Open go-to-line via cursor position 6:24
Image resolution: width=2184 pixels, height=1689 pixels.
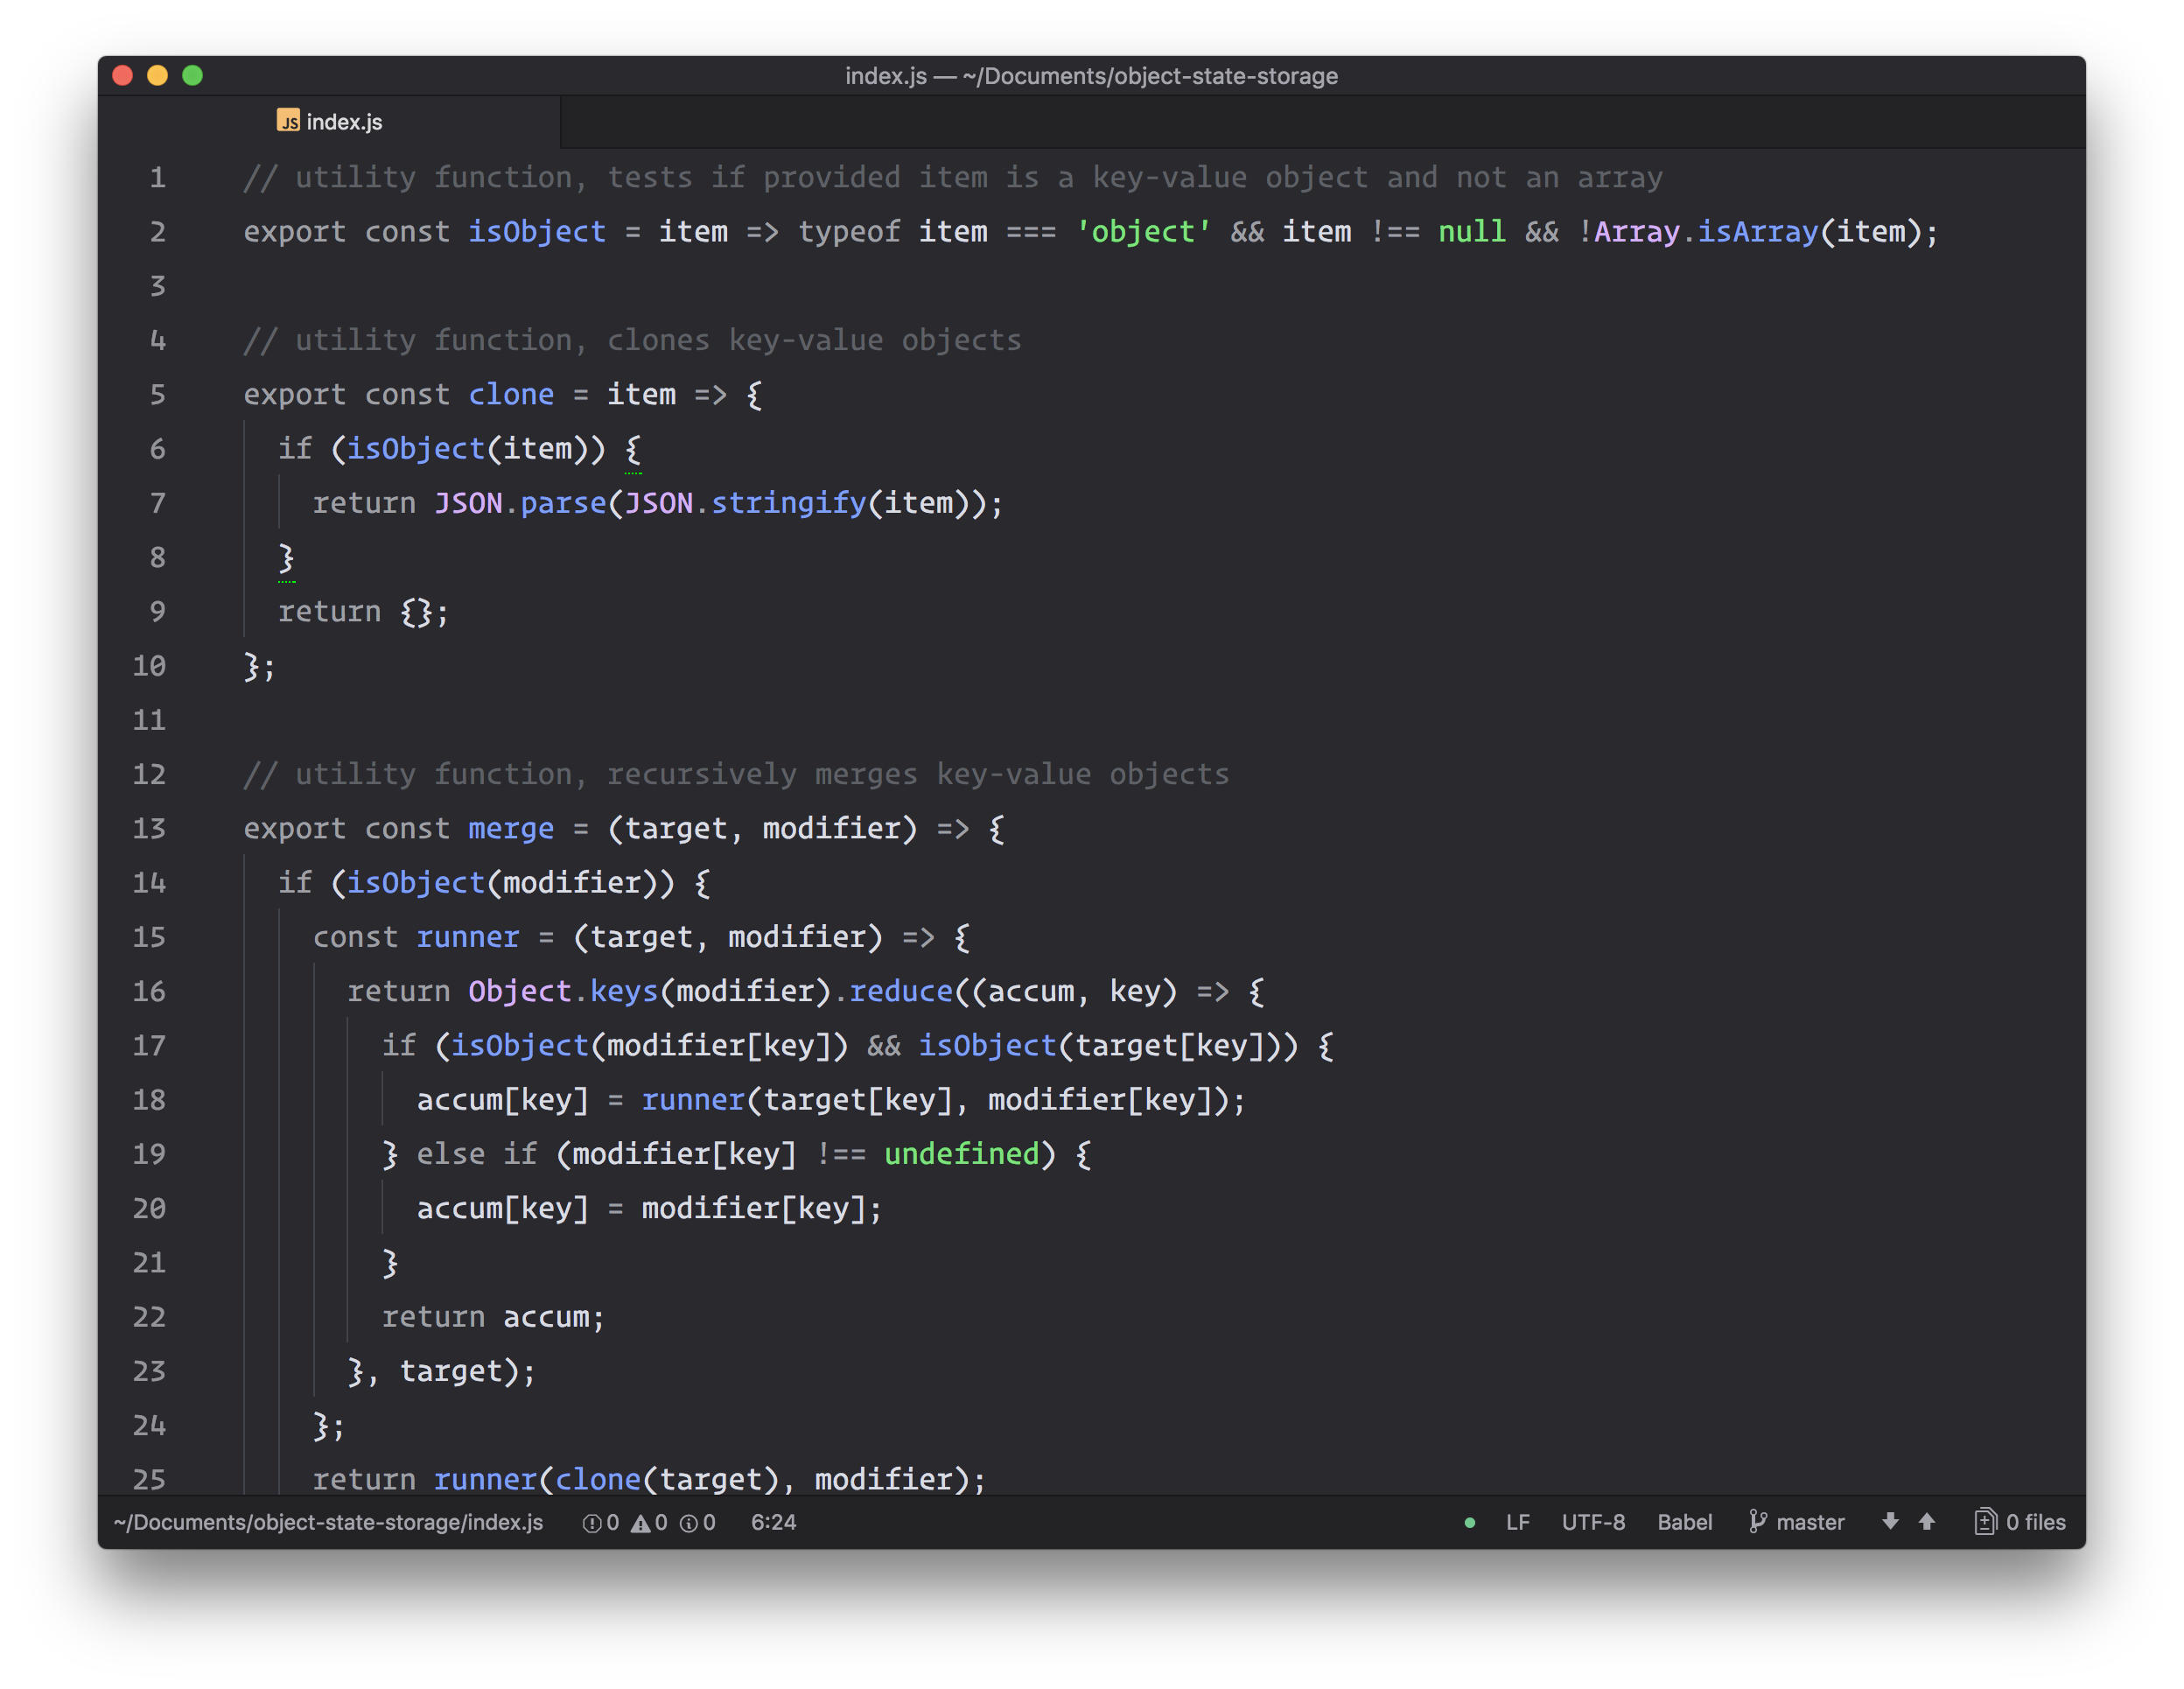[773, 1522]
